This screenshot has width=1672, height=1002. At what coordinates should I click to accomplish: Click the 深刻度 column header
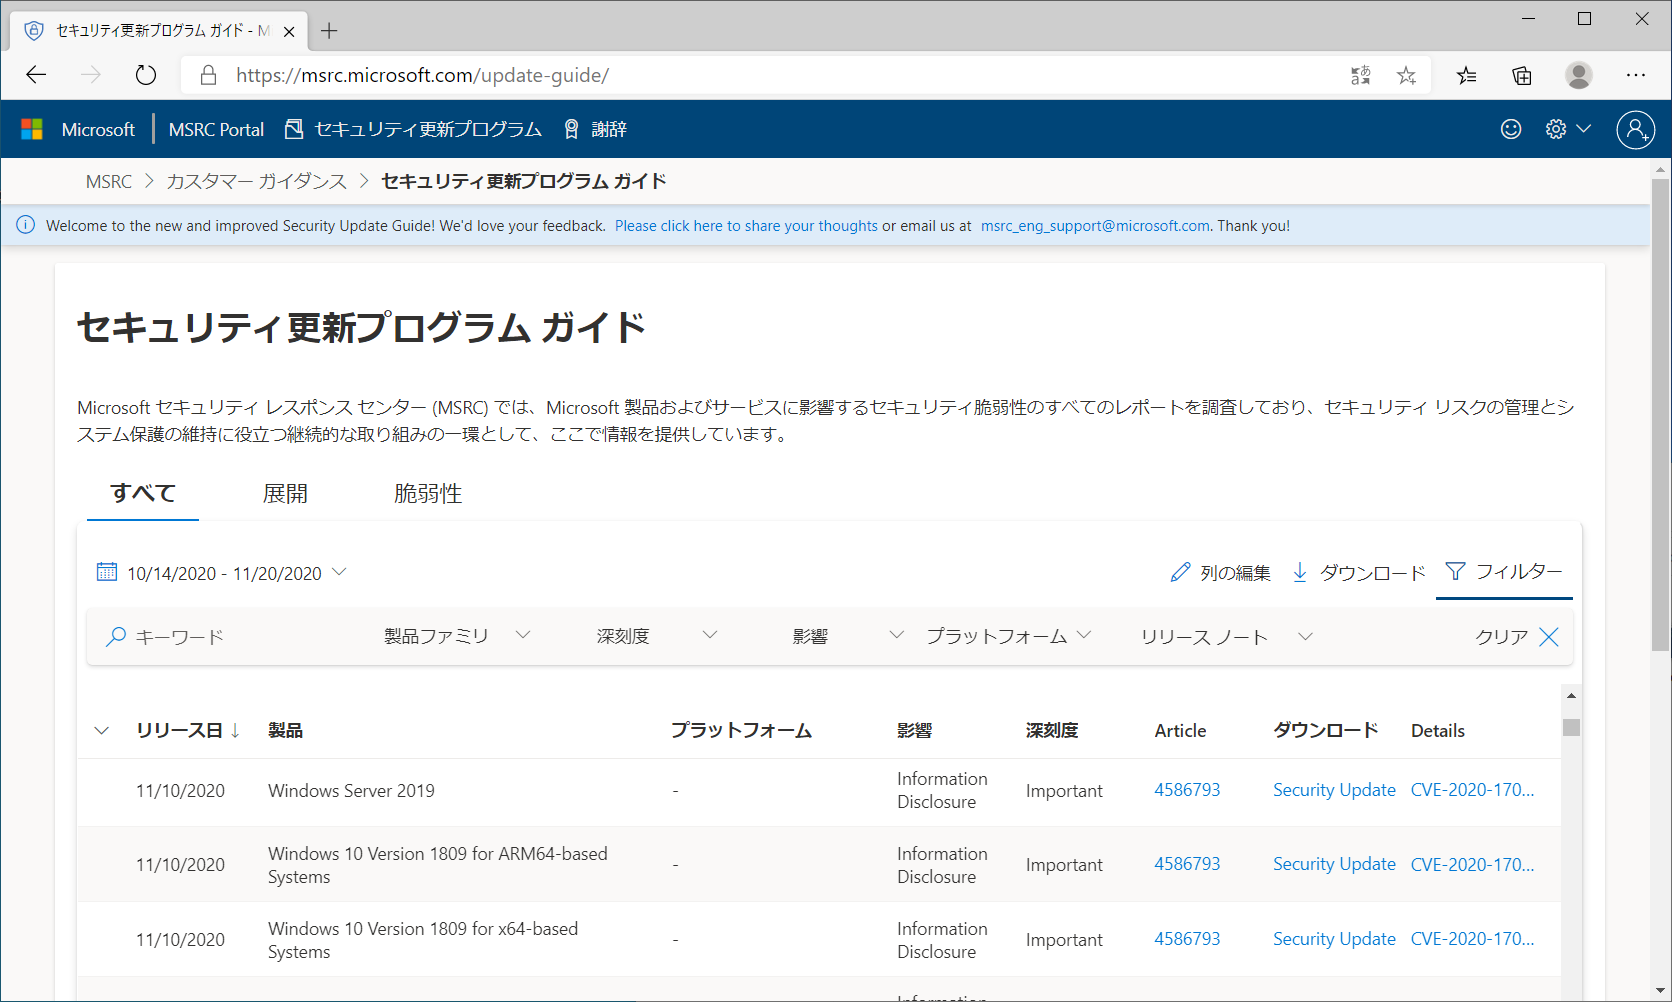point(1052,730)
